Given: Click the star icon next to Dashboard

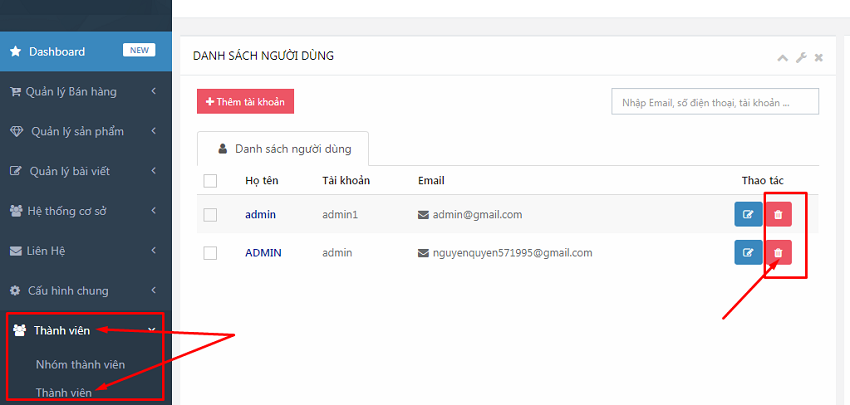Looking at the screenshot, I should click(x=15, y=51).
